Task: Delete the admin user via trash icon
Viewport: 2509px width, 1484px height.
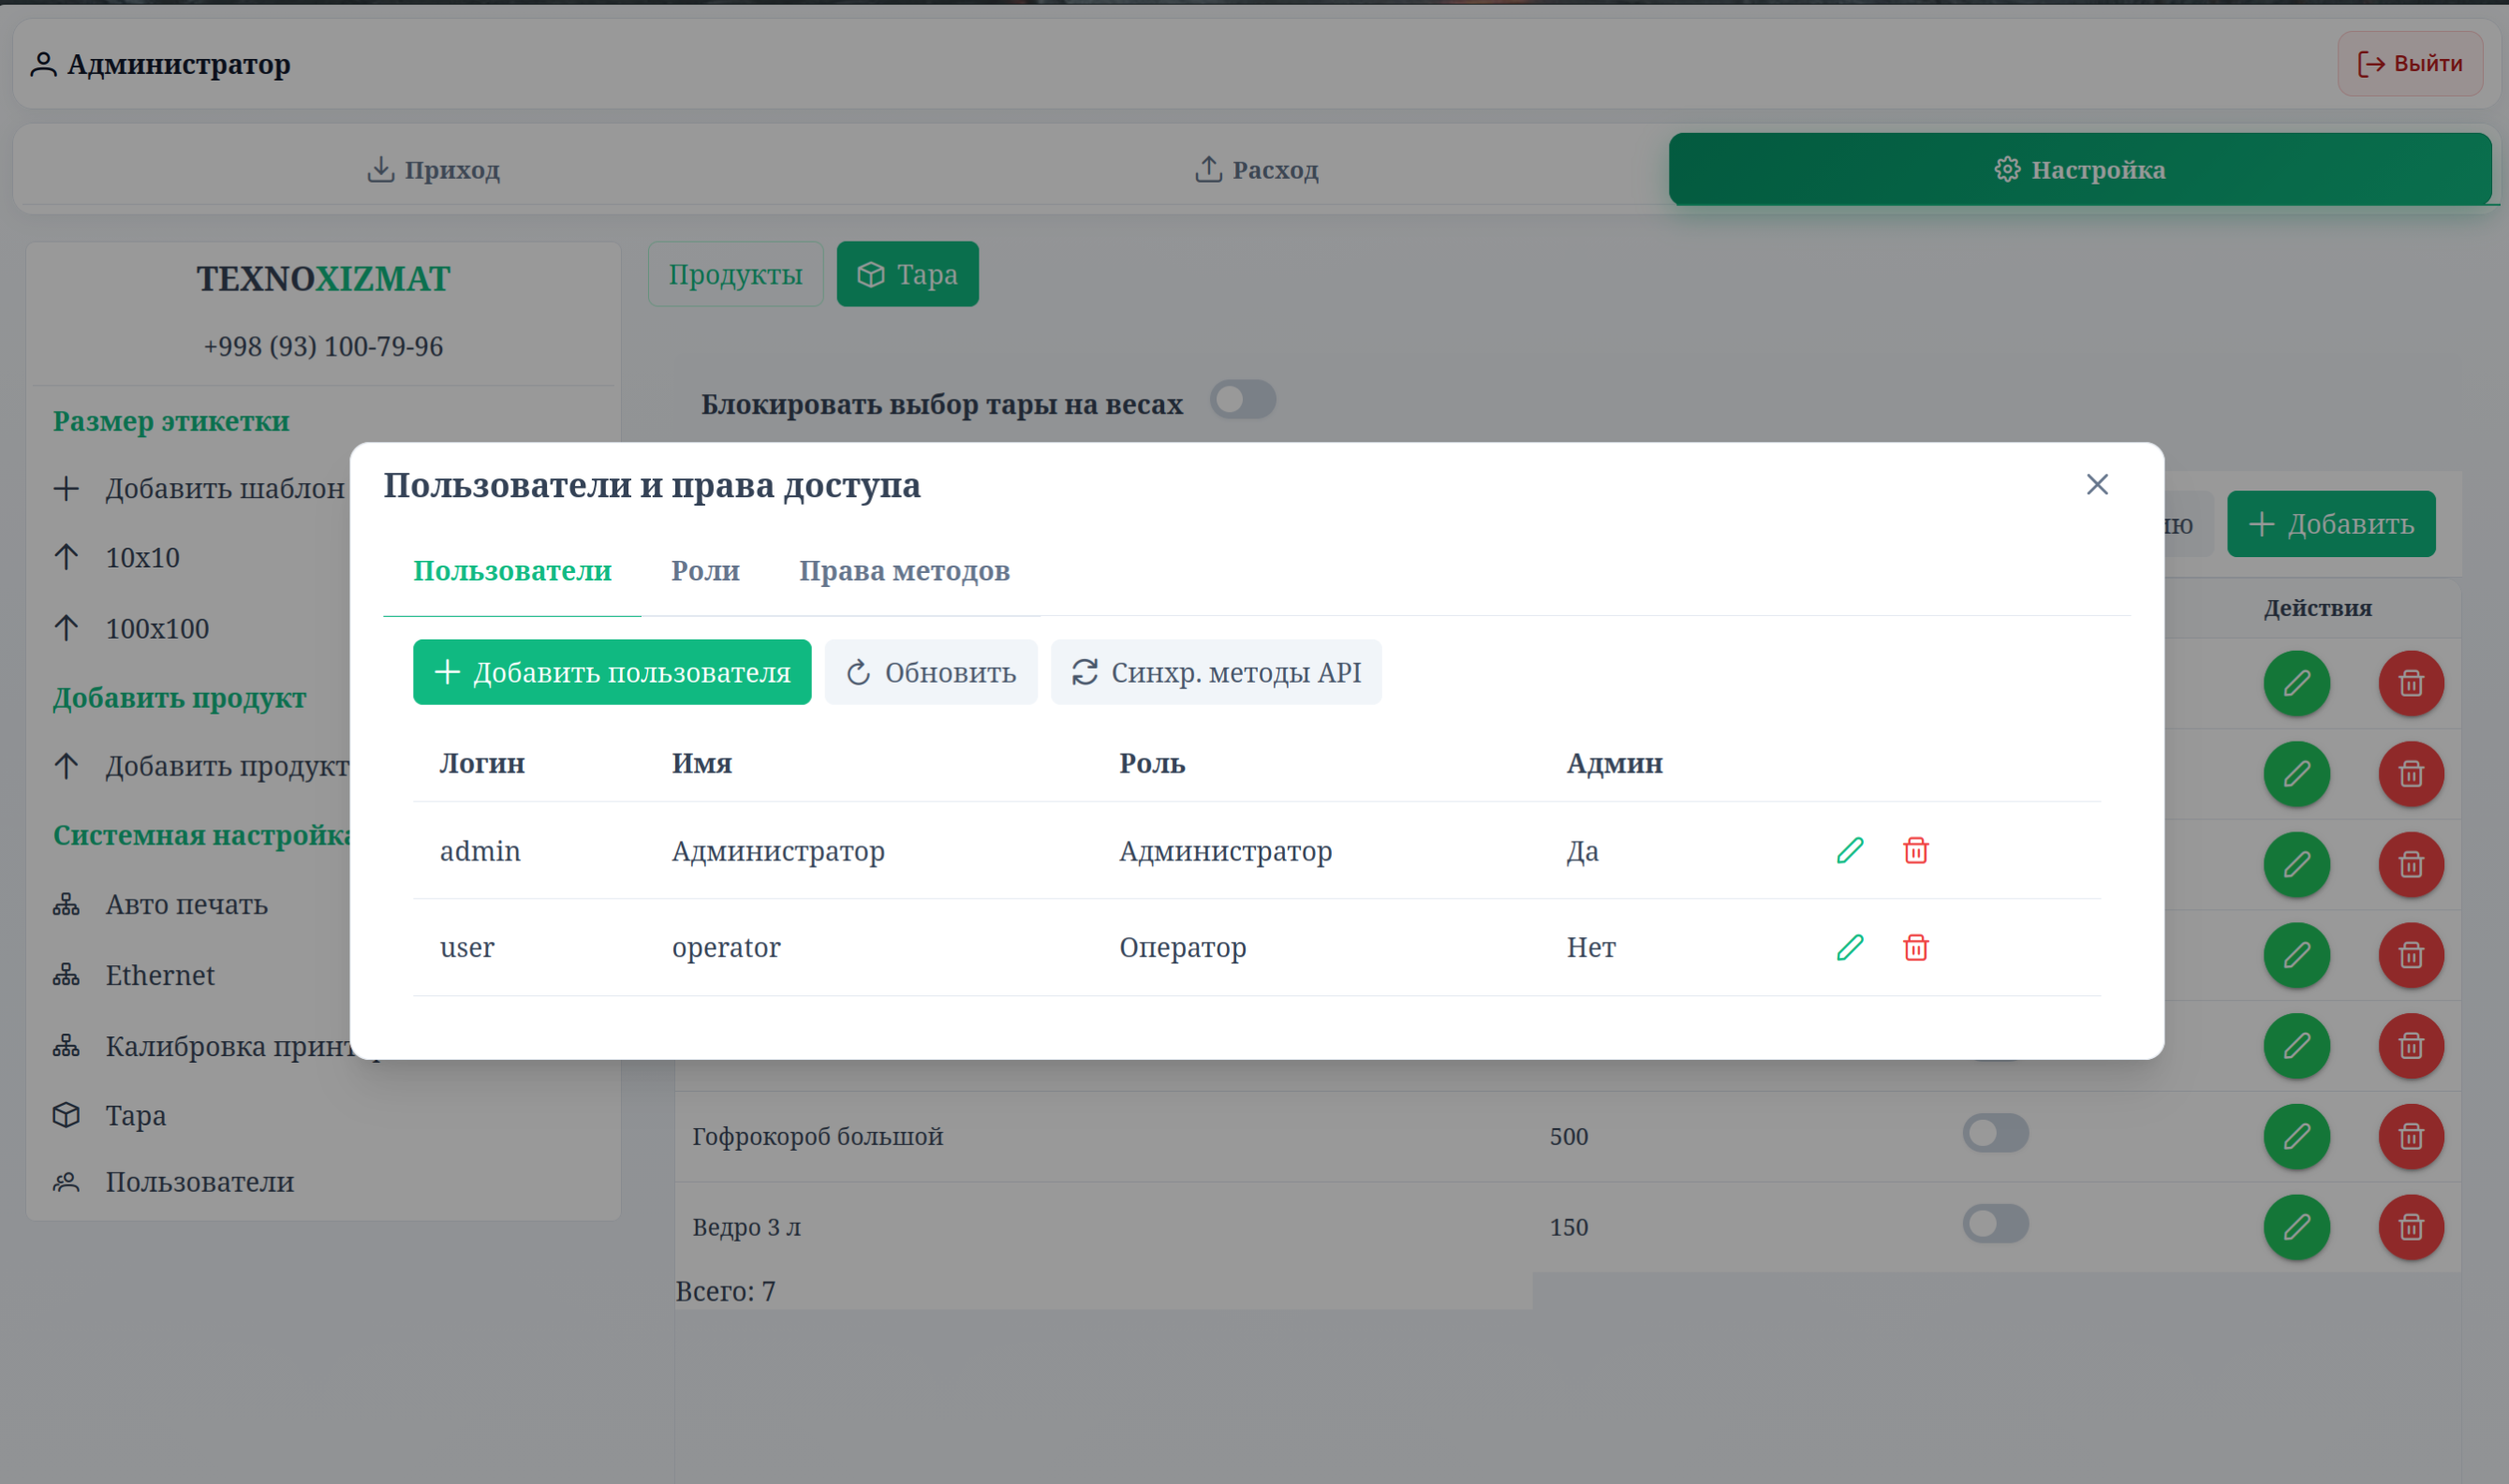Action: coord(1916,851)
